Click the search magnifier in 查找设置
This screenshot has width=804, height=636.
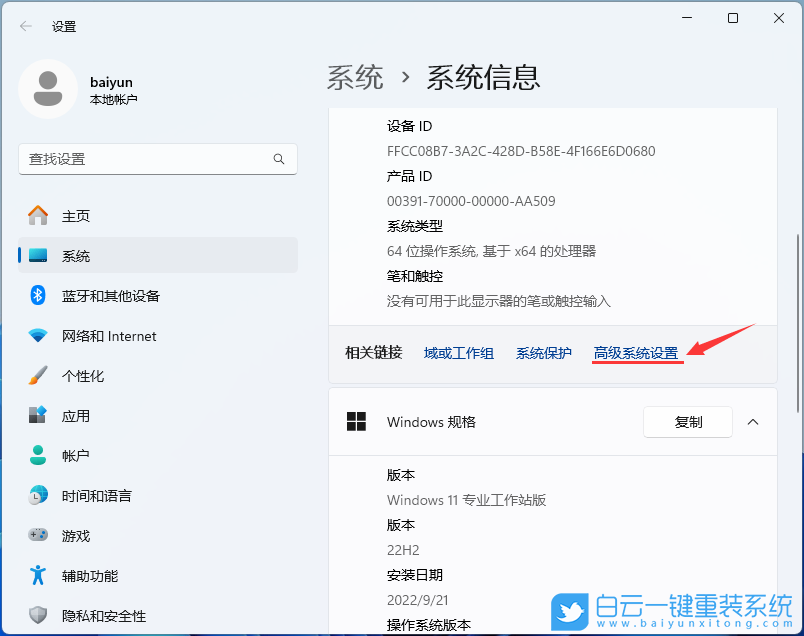coord(280,159)
